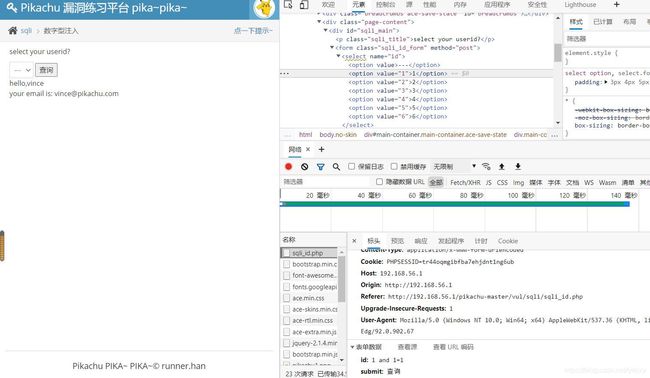Open network conditions wifi icon
650x378 pixels.
[x=486, y=167]
